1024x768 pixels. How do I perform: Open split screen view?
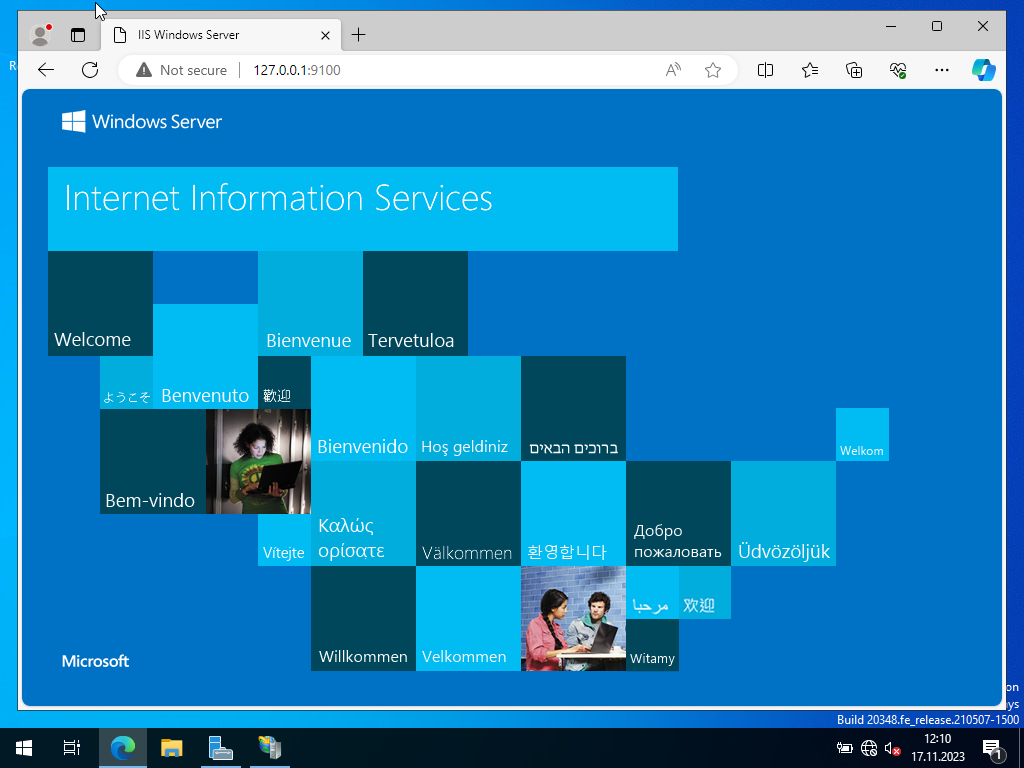point(765,70)
